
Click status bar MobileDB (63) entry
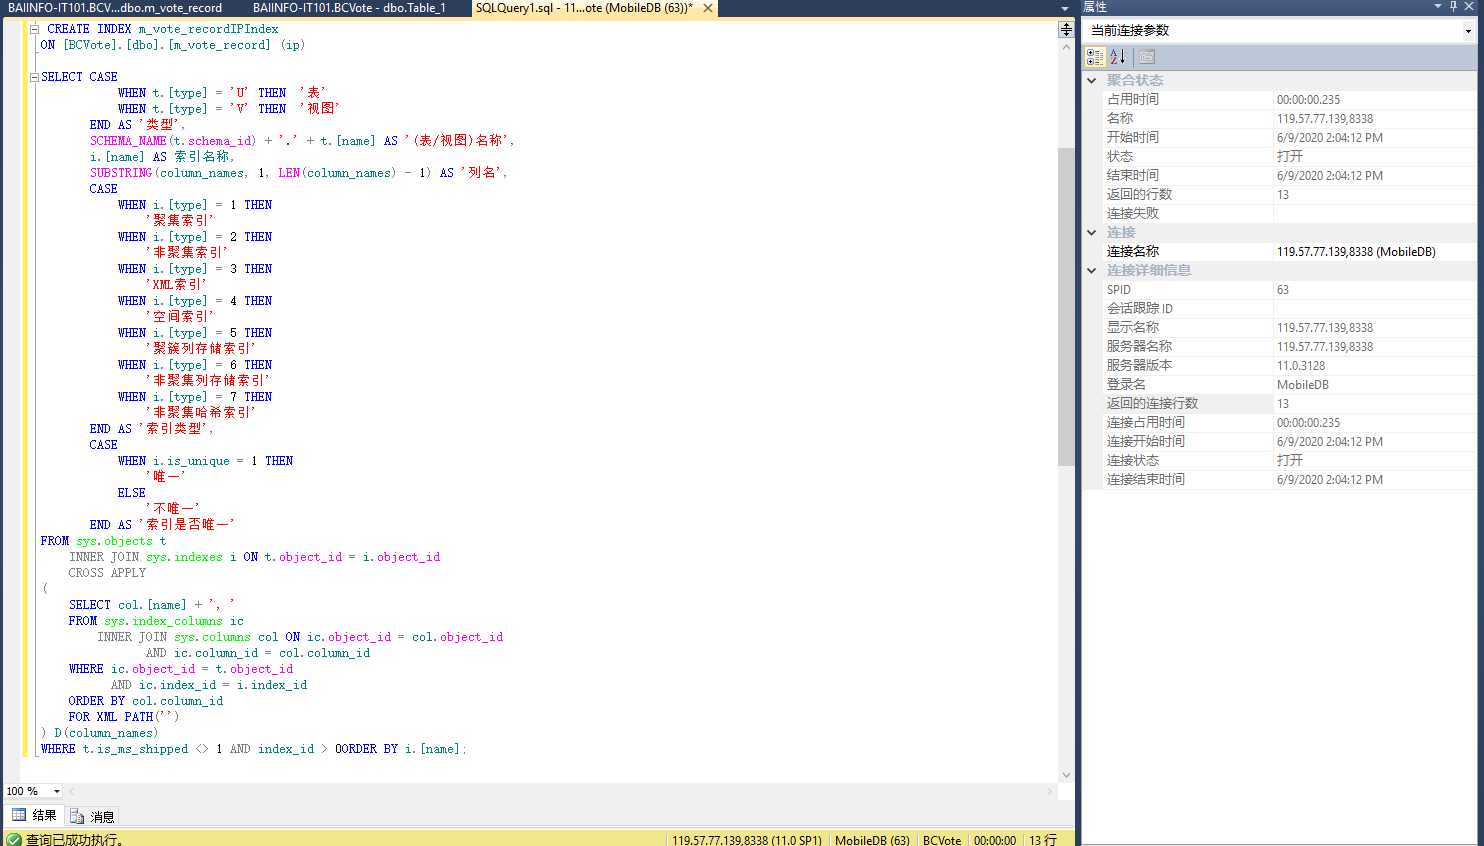pyautogui.click(x=872, y=840)
